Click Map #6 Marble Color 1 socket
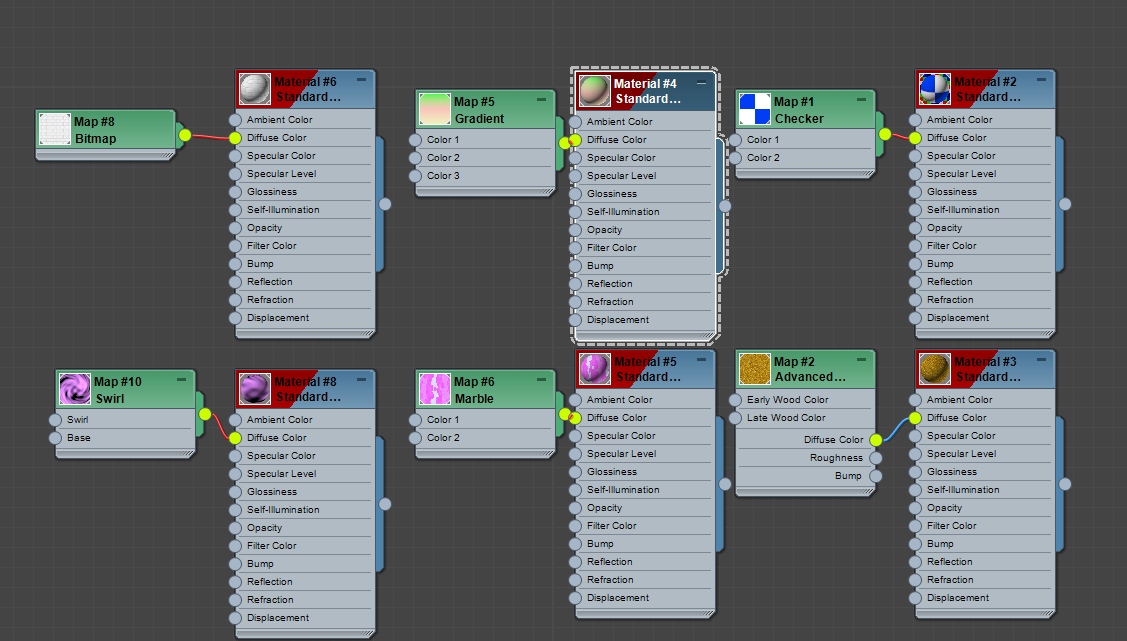This screenshot has width=1127, height=641. (415, 420)
